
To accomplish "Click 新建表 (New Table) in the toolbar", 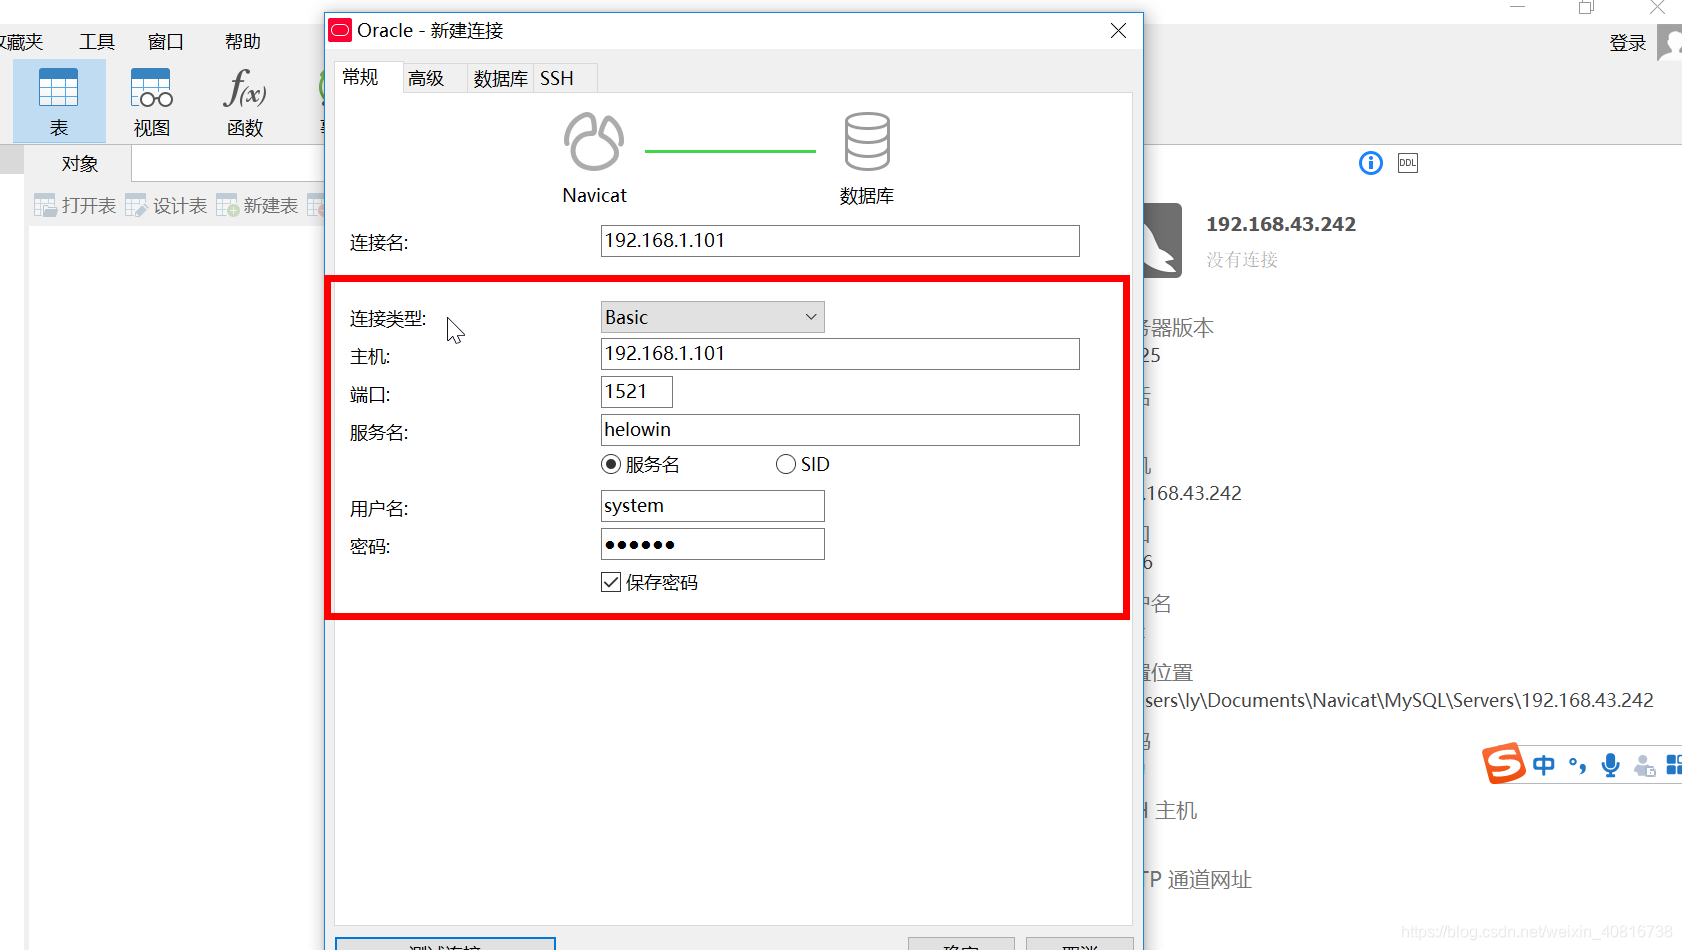I will (x=257, y=205).
